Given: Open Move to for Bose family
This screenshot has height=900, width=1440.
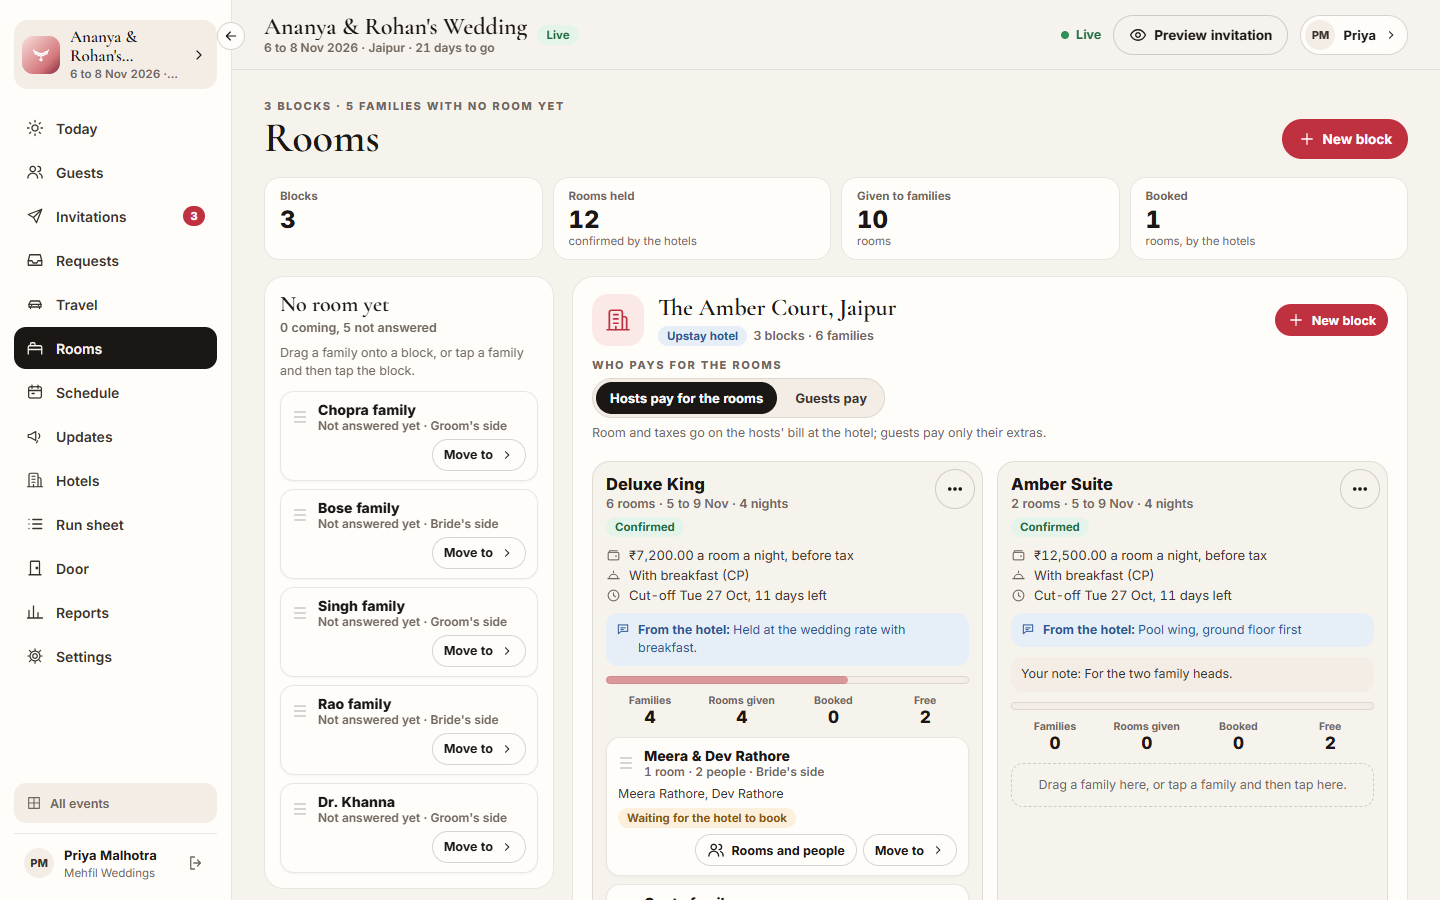Looking at the screenshot, I should 478,553.
